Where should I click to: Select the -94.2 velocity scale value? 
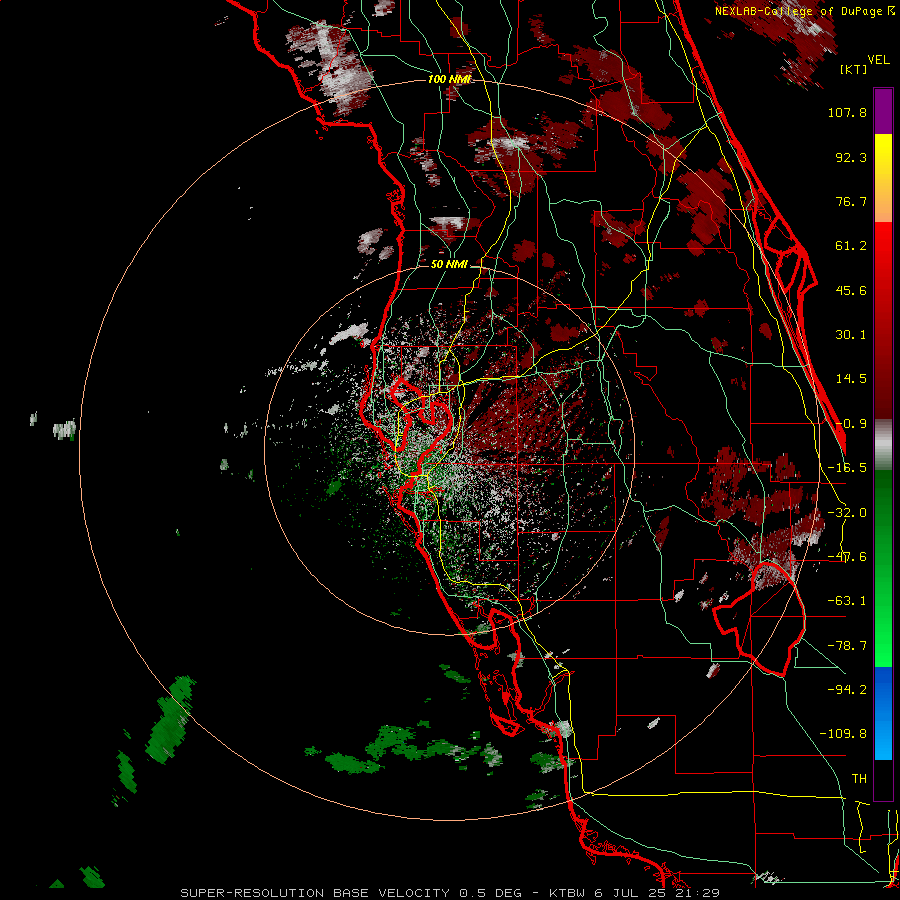pyautogui.click(x=847, y=689)
